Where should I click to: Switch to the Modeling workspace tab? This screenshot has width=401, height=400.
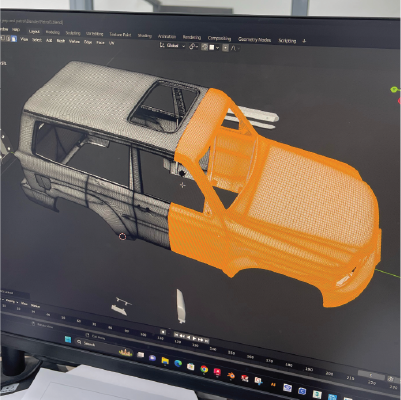pyautogui.click(x=52, y=32)
